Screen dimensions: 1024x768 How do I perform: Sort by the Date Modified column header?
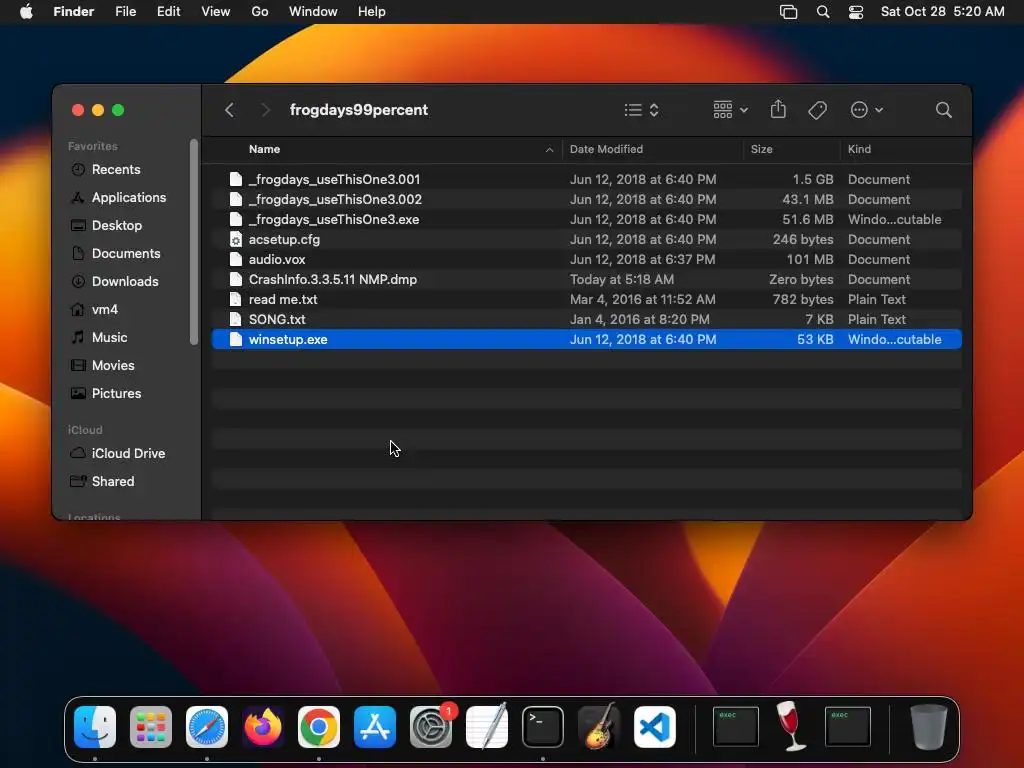[606, 149]
